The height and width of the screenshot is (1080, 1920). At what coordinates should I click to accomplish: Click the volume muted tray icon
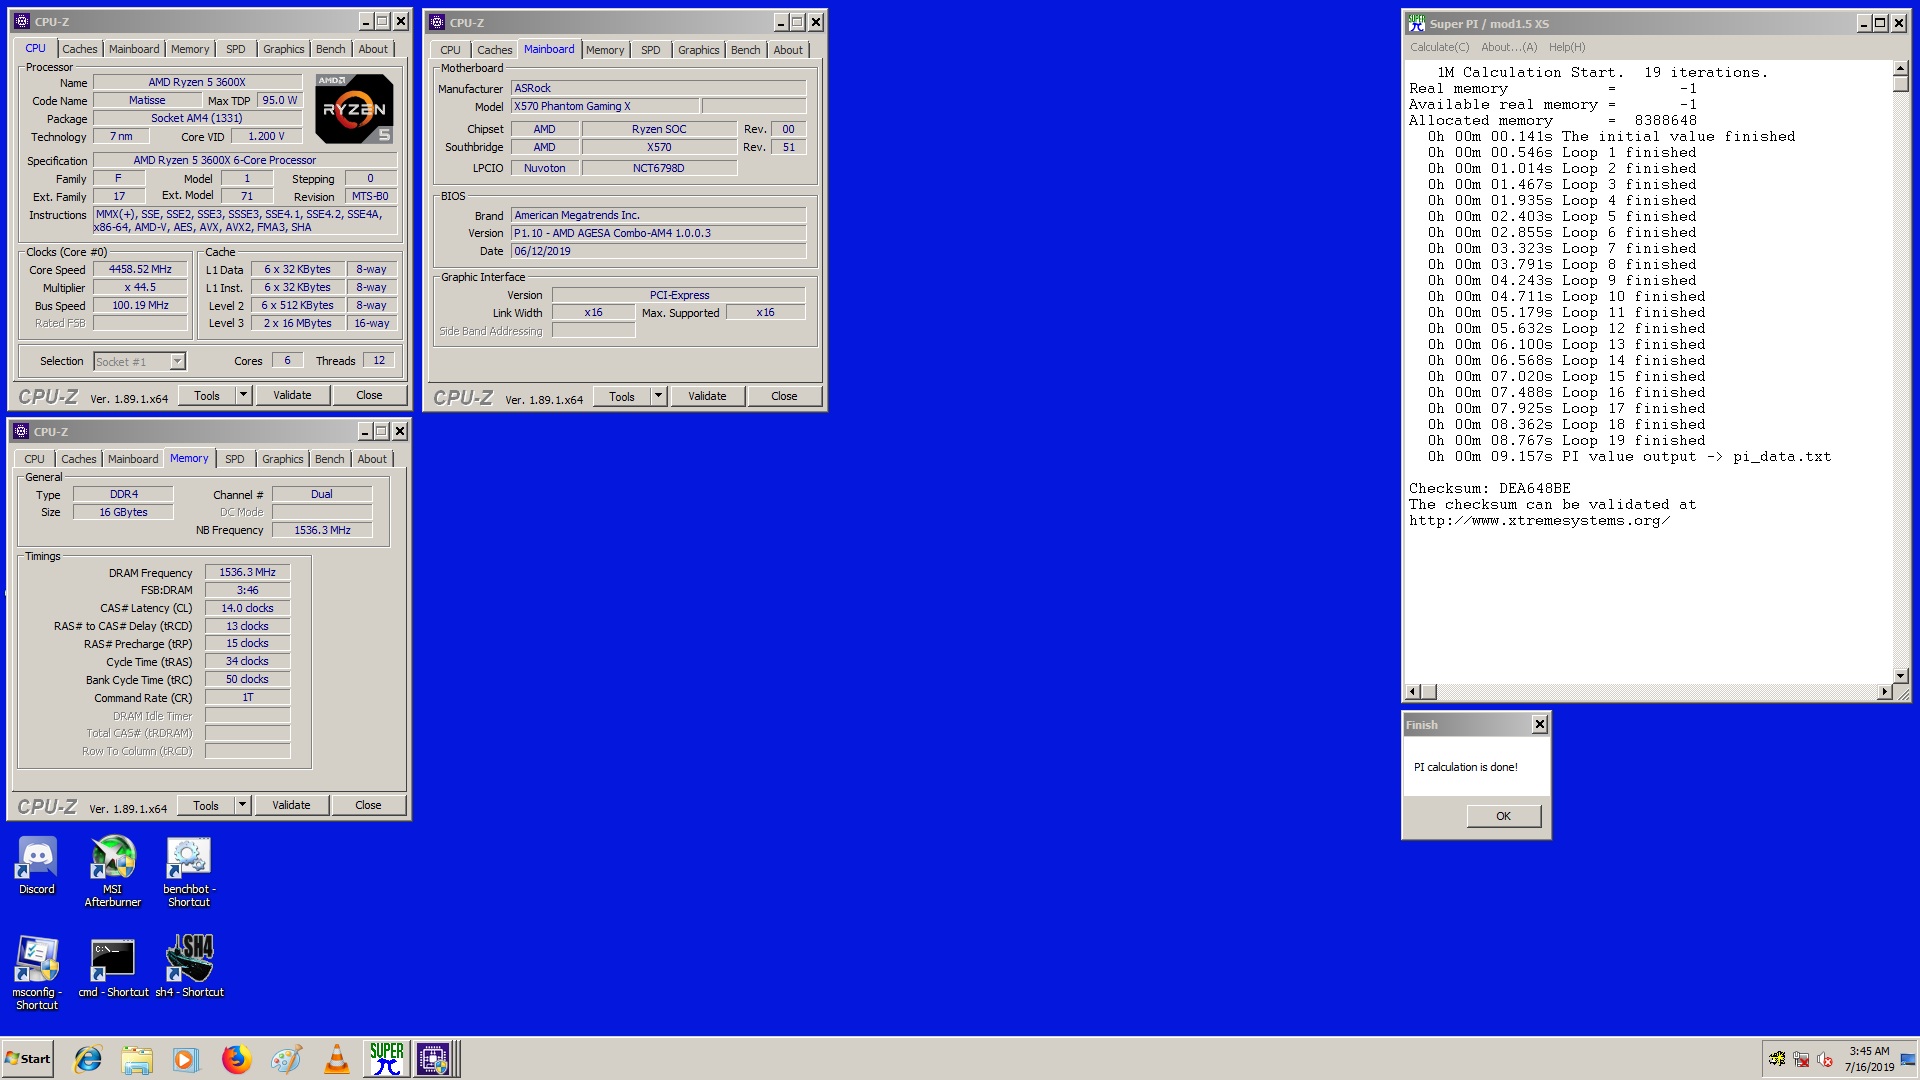[x=1825, y=1060]
